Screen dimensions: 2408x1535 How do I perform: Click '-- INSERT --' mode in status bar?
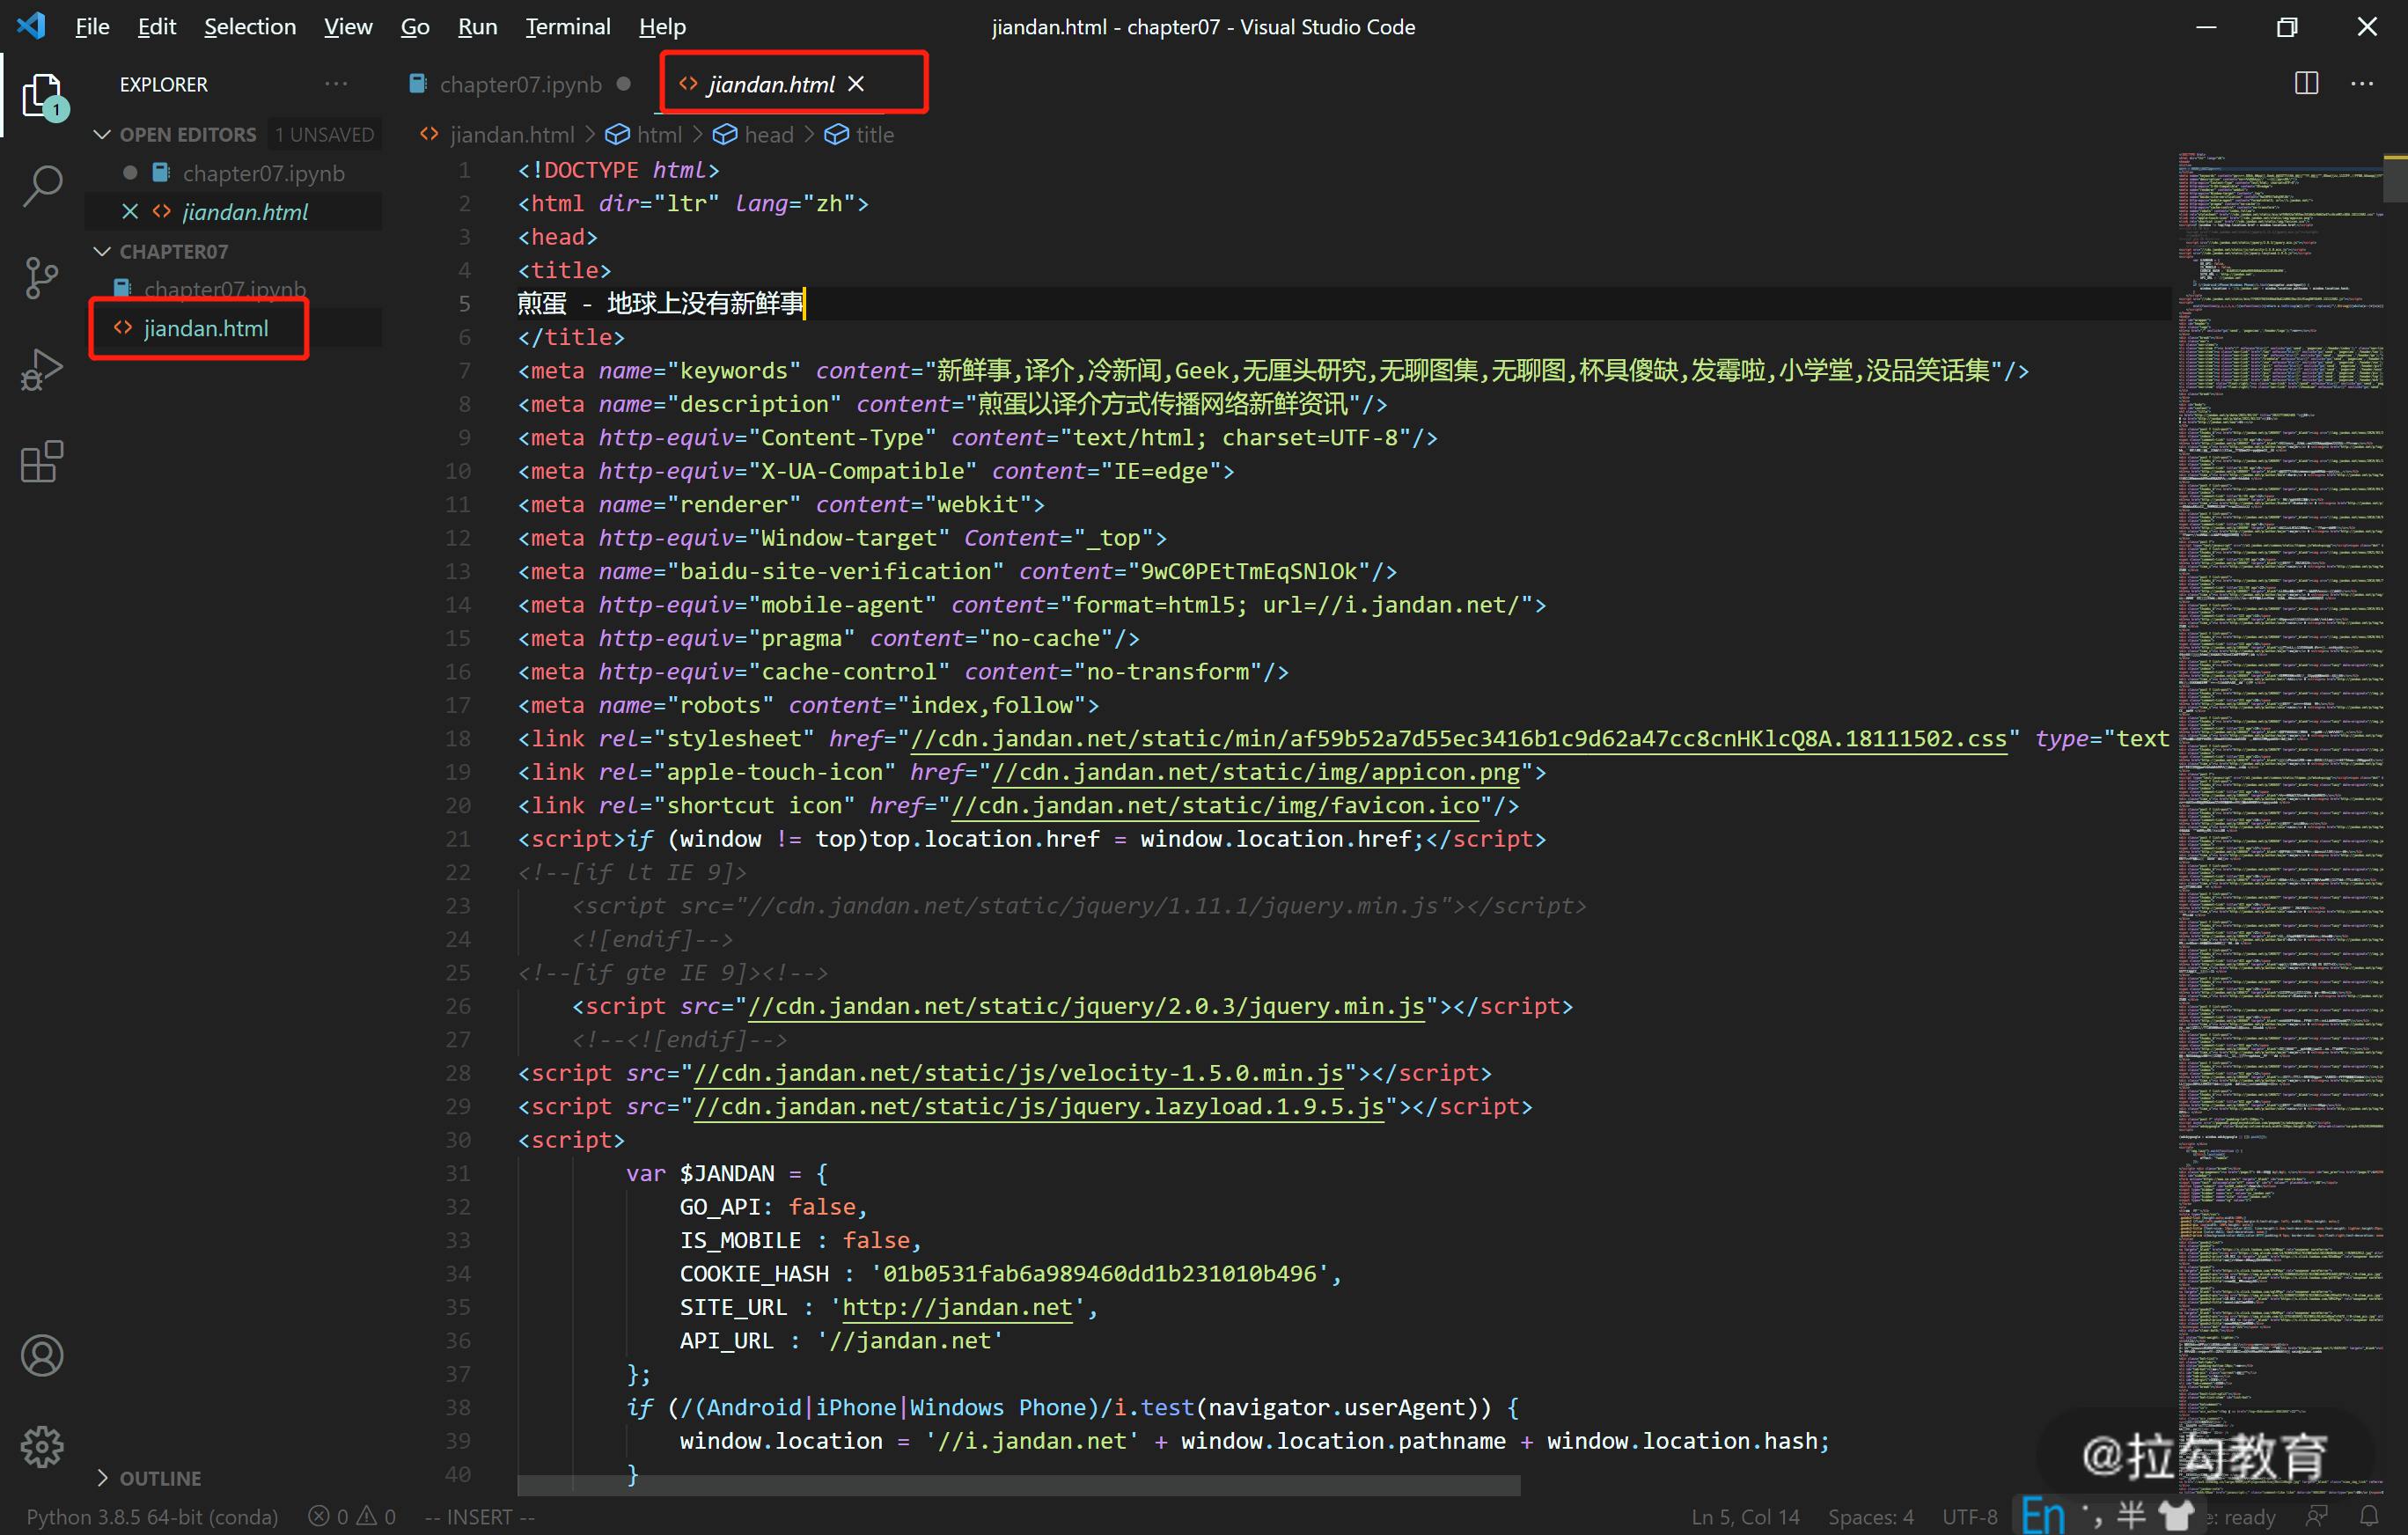pyautogui.click(x=480, y=1516)
